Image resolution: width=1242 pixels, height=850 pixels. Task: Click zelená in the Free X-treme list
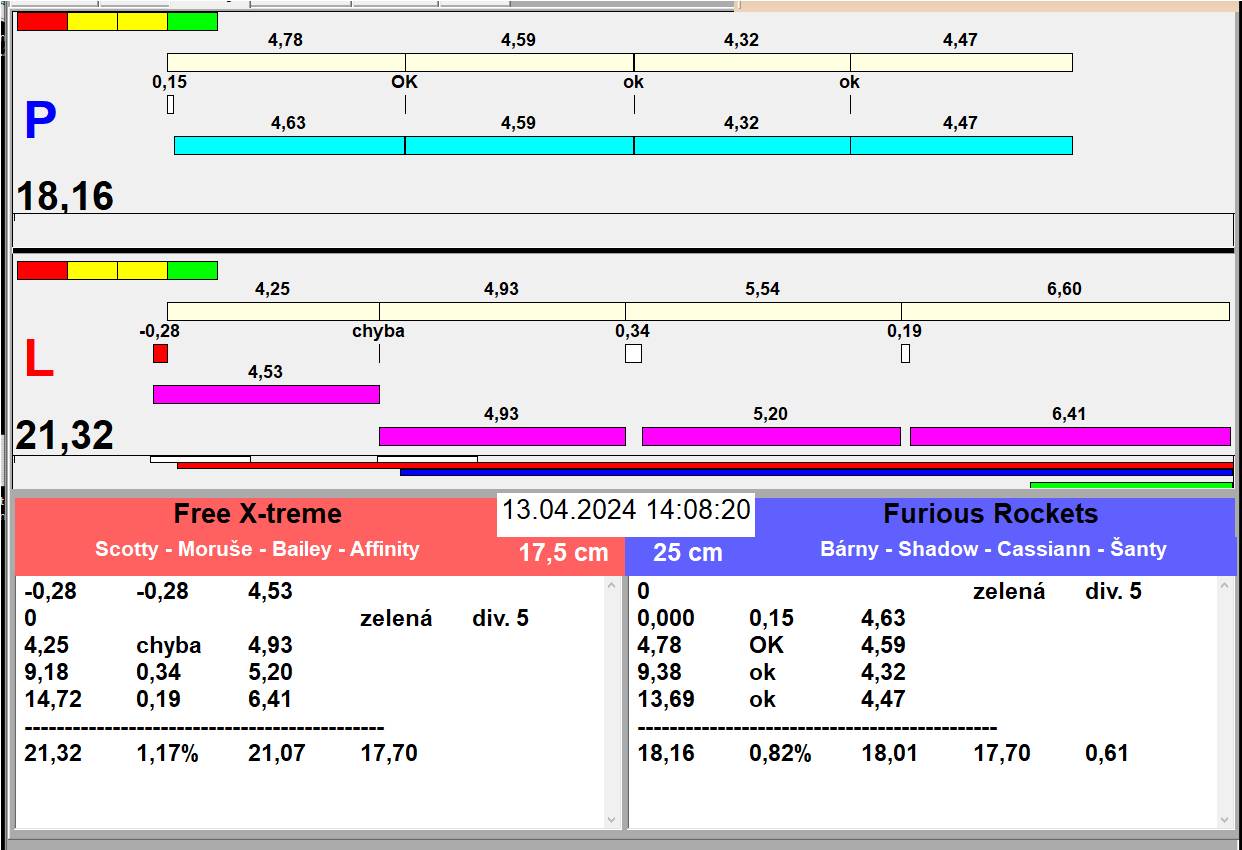click(396, 618)
